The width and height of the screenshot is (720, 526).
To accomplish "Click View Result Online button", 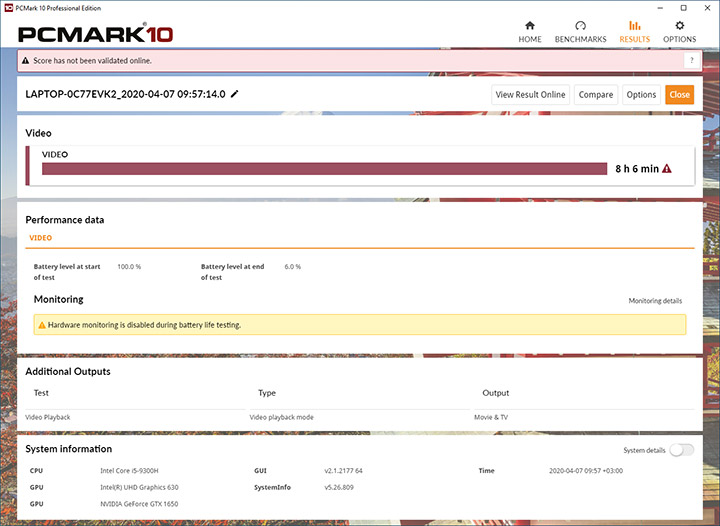I will coord(530,95).
